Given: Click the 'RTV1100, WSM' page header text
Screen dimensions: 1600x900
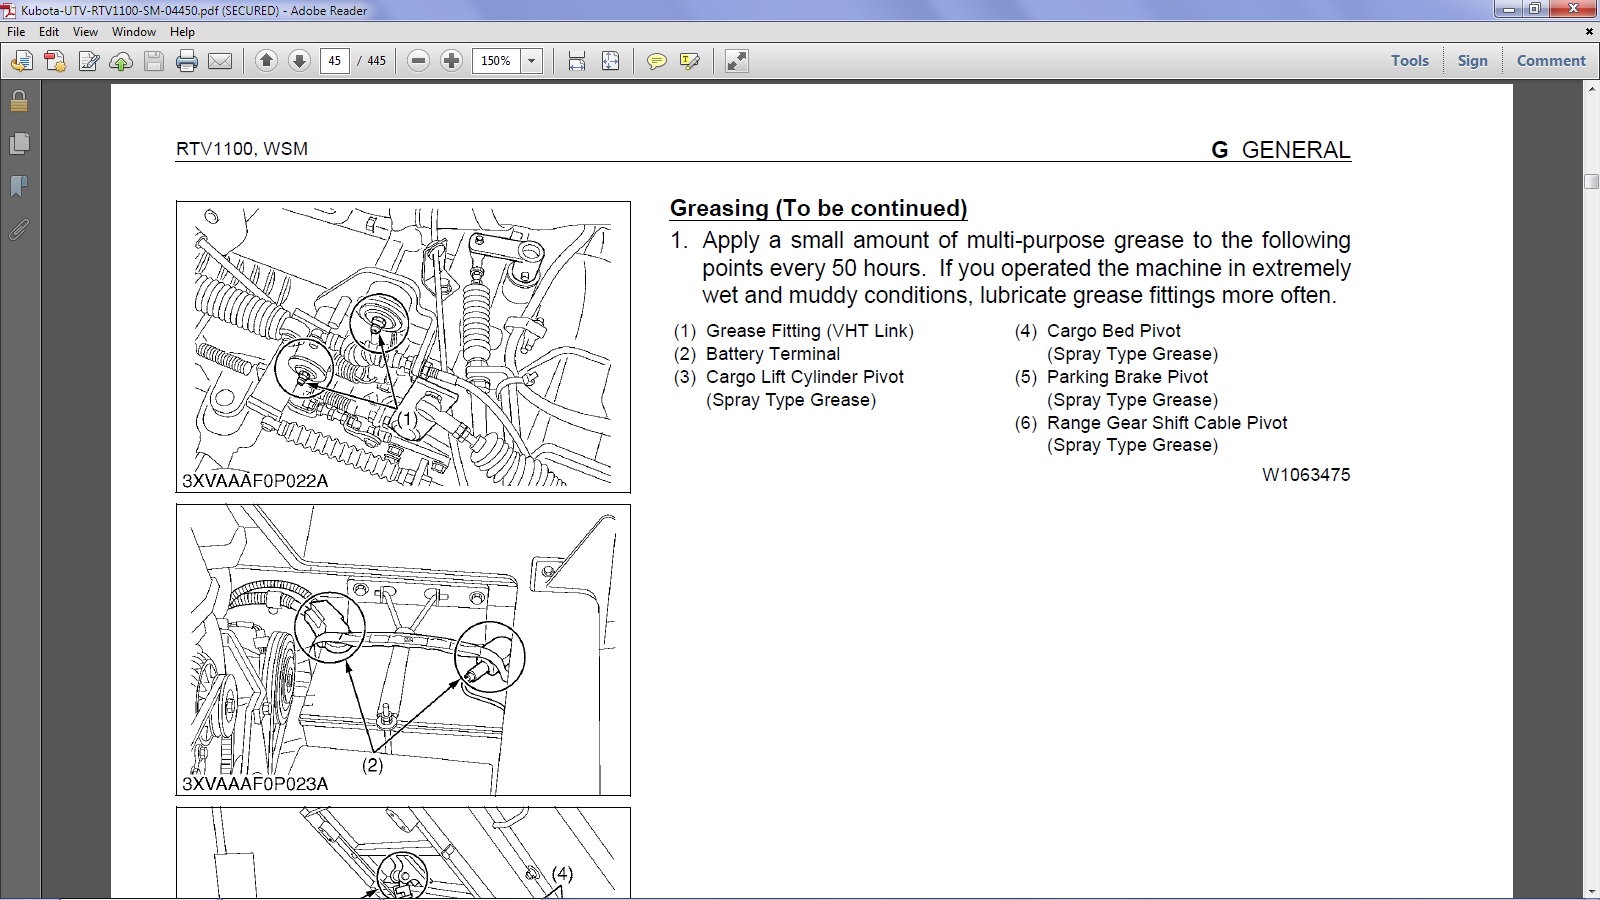Looking at the screenshot, I should [x=242, y=149].
